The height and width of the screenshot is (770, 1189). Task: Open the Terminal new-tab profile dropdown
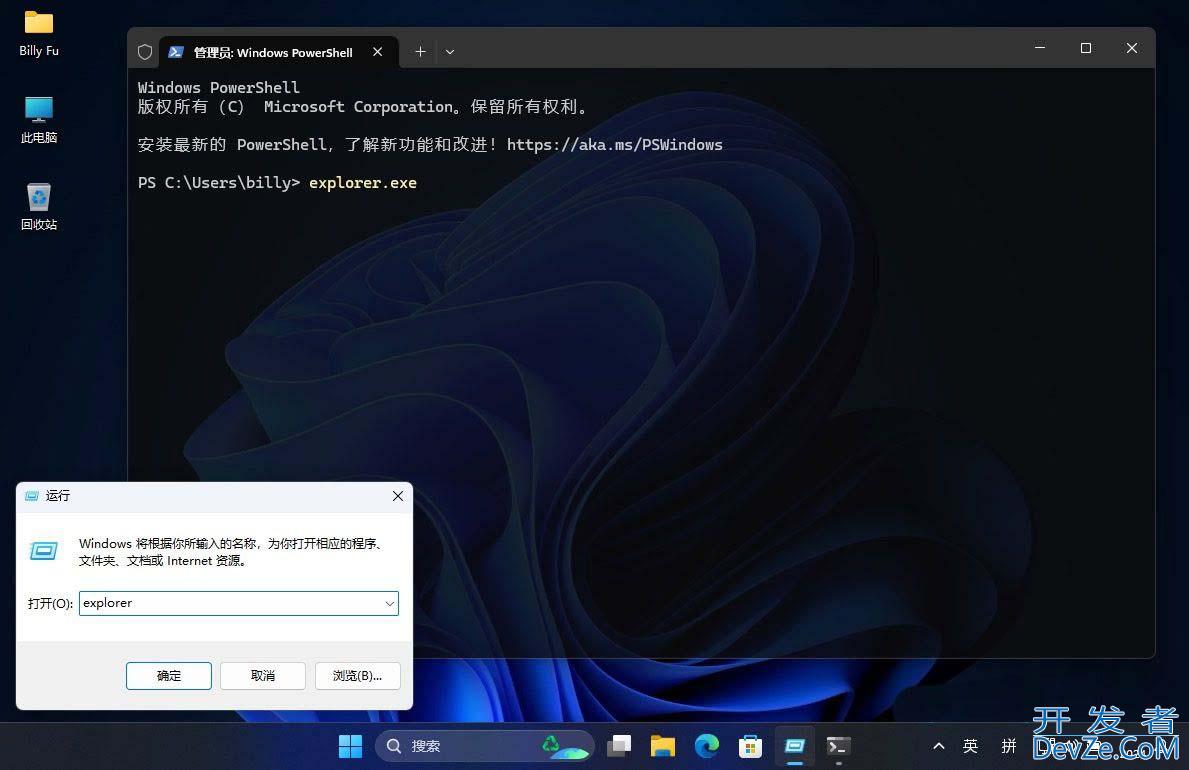click(450, 52)
